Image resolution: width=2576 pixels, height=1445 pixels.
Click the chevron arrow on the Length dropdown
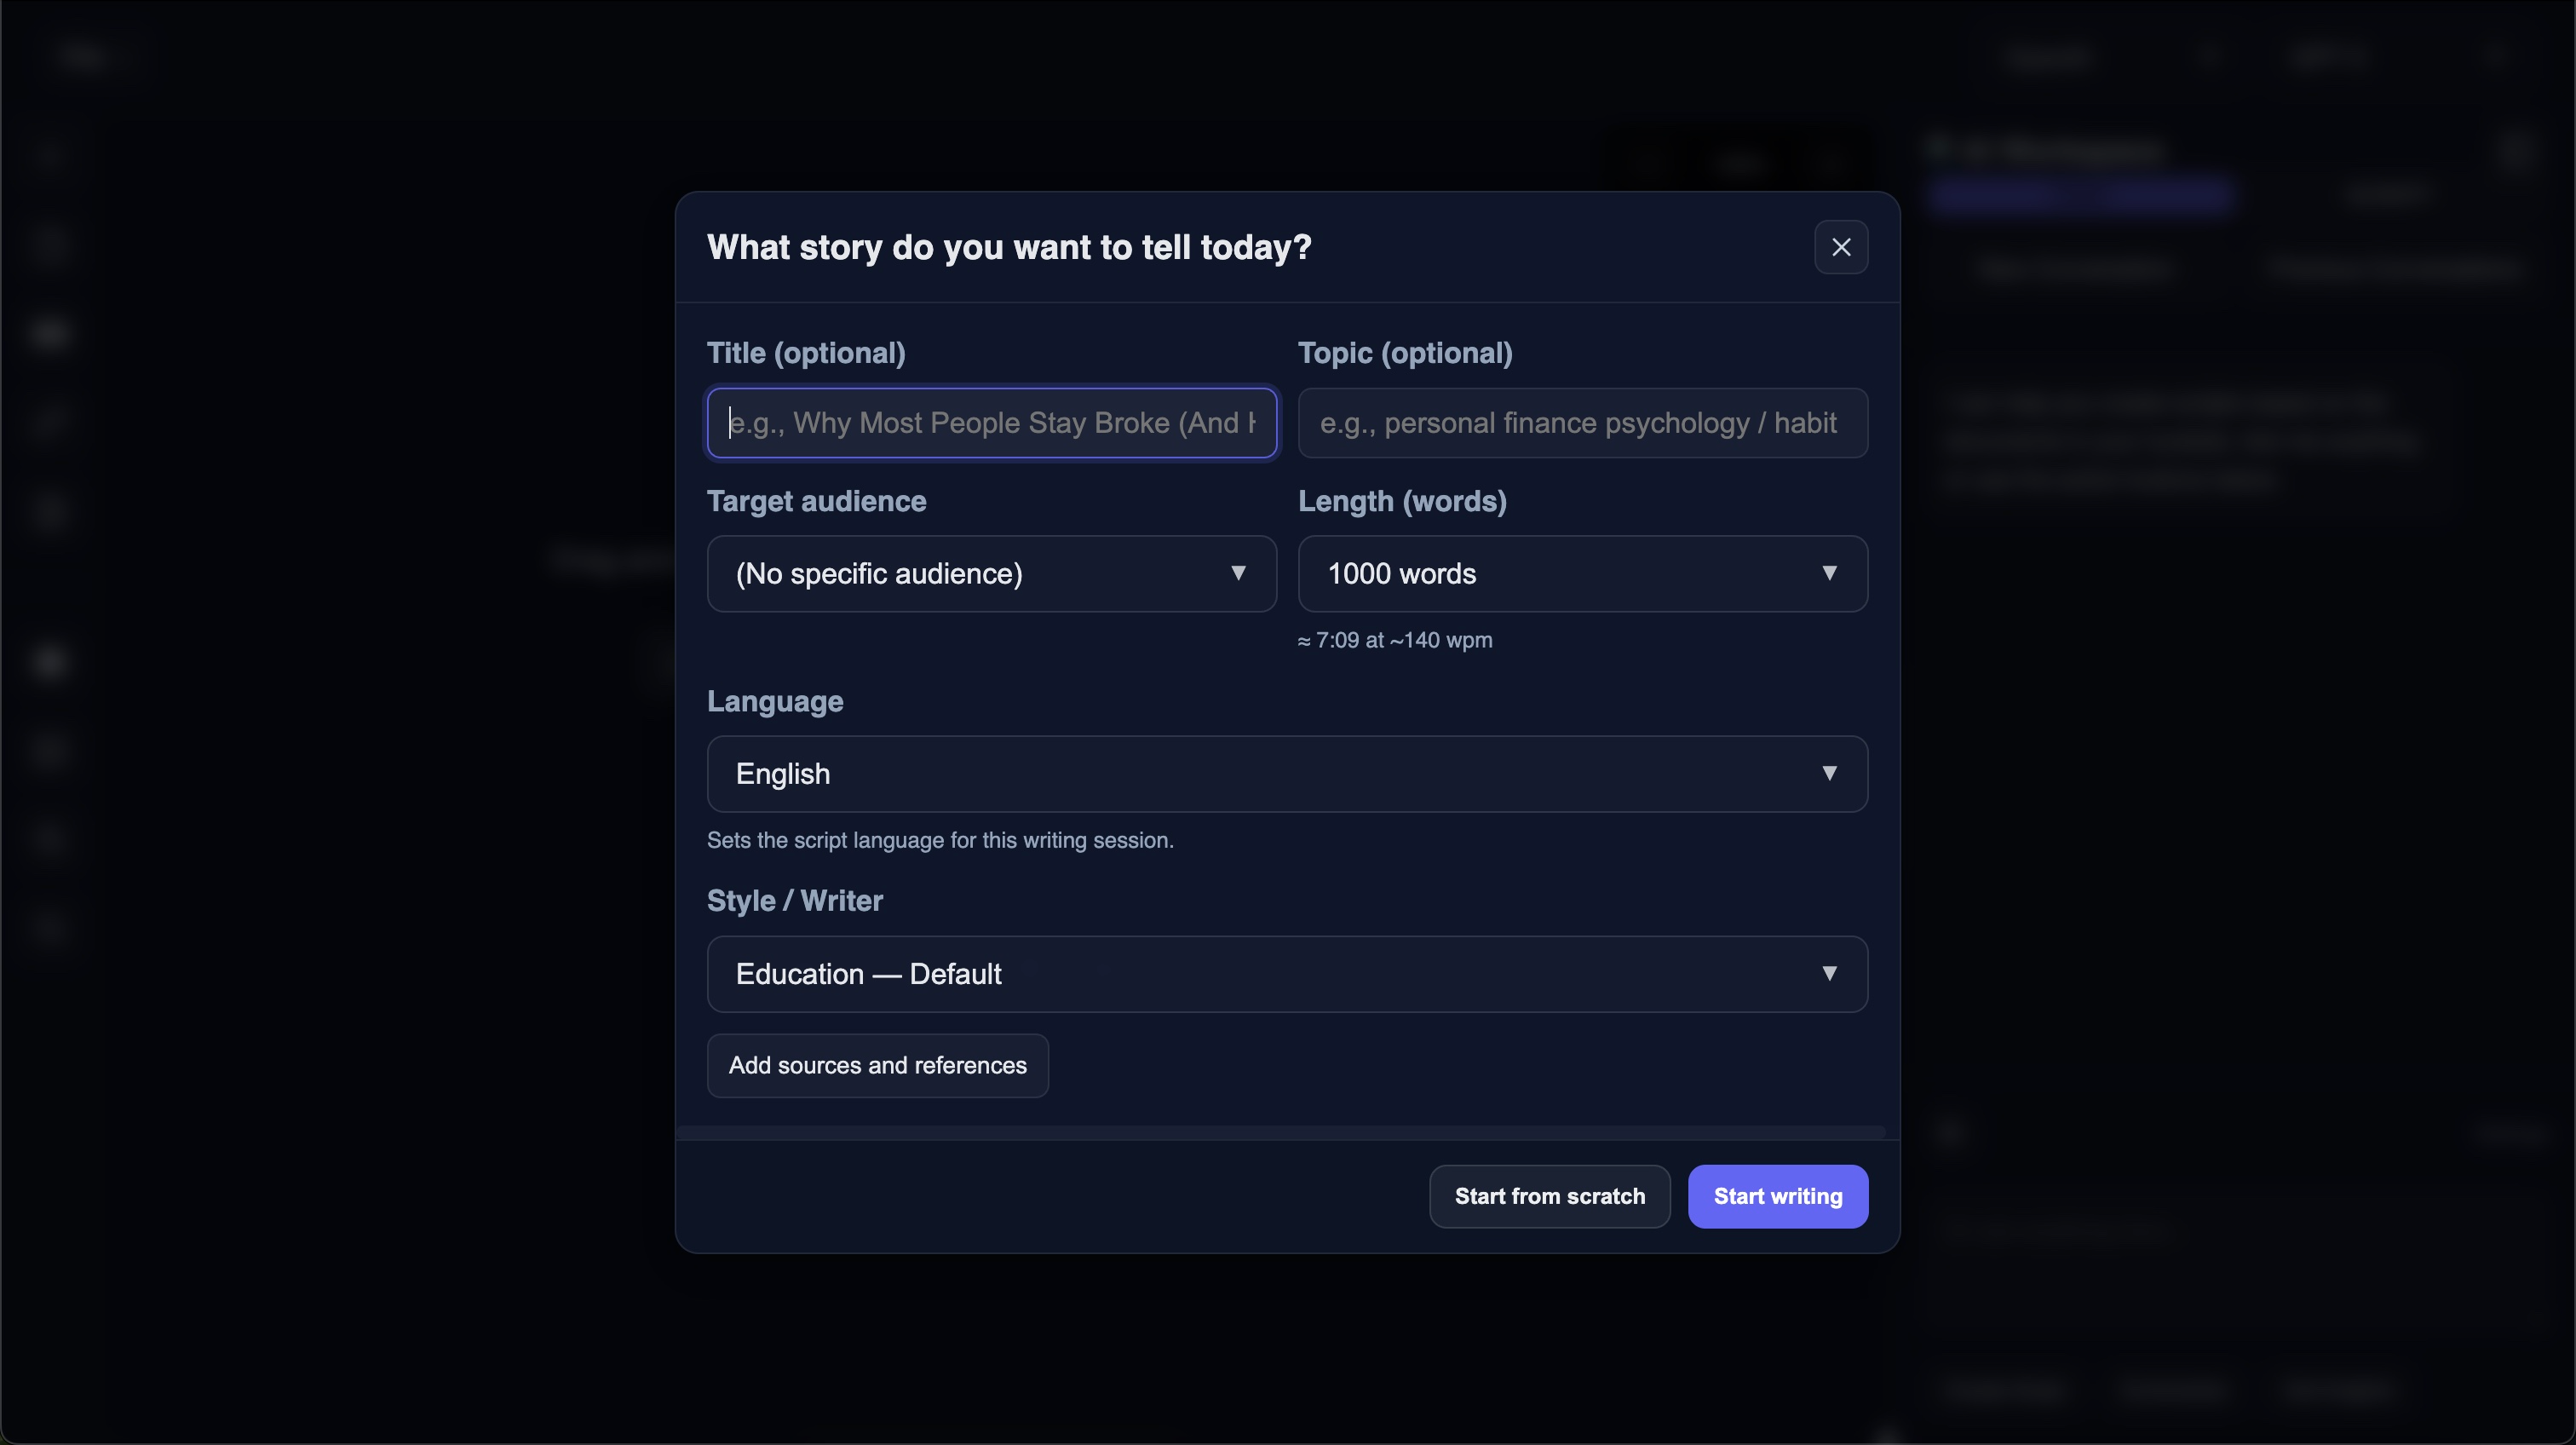[x=1831, y=573]
